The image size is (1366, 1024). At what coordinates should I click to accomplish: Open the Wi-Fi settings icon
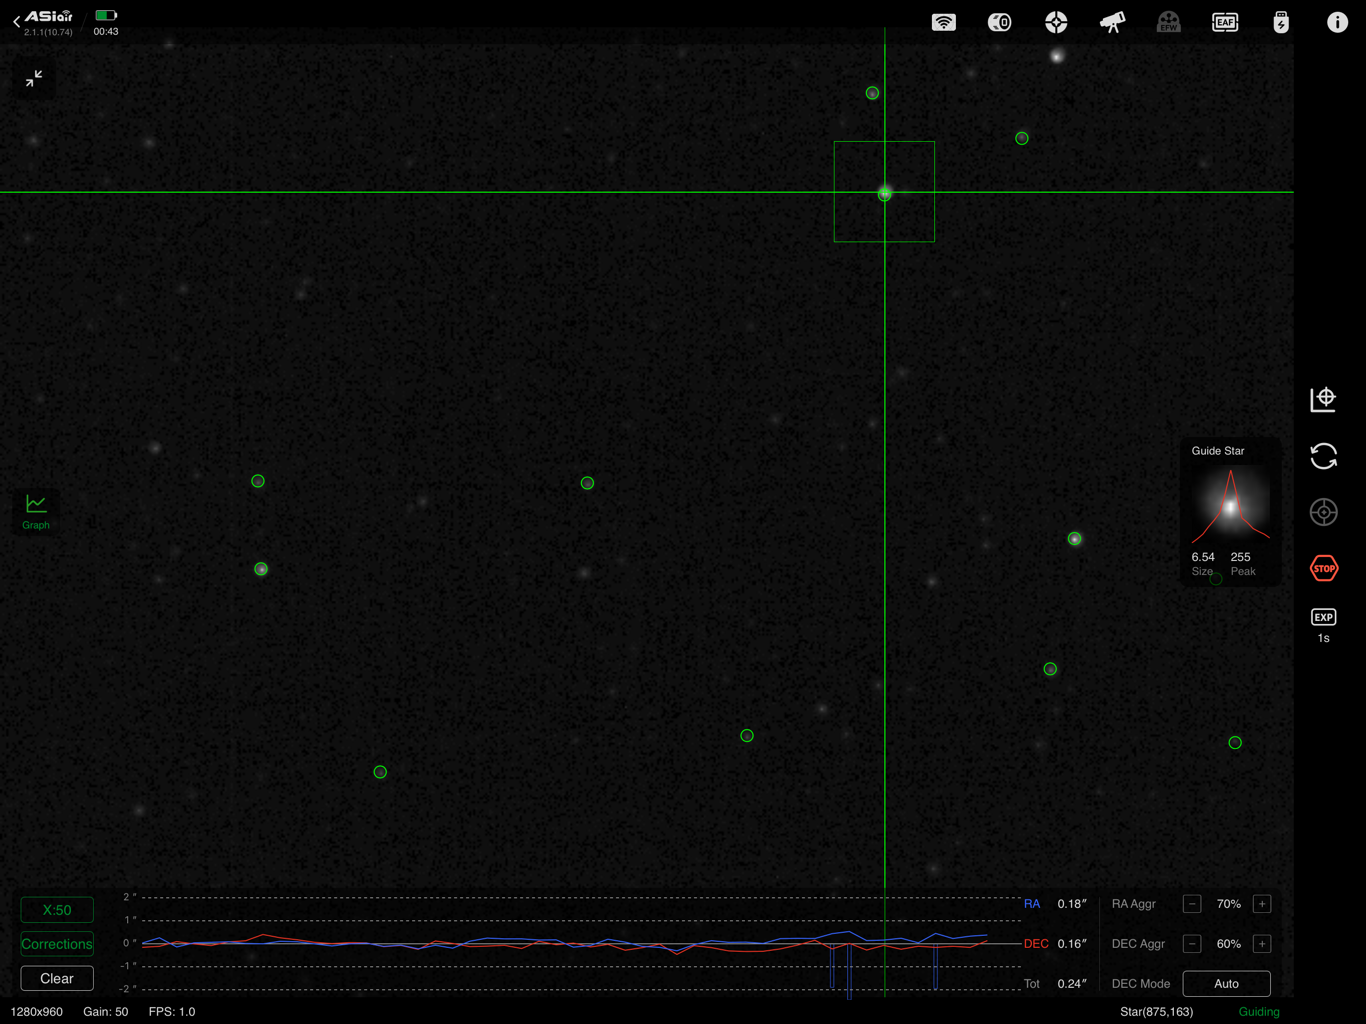[x=943, y=22]
